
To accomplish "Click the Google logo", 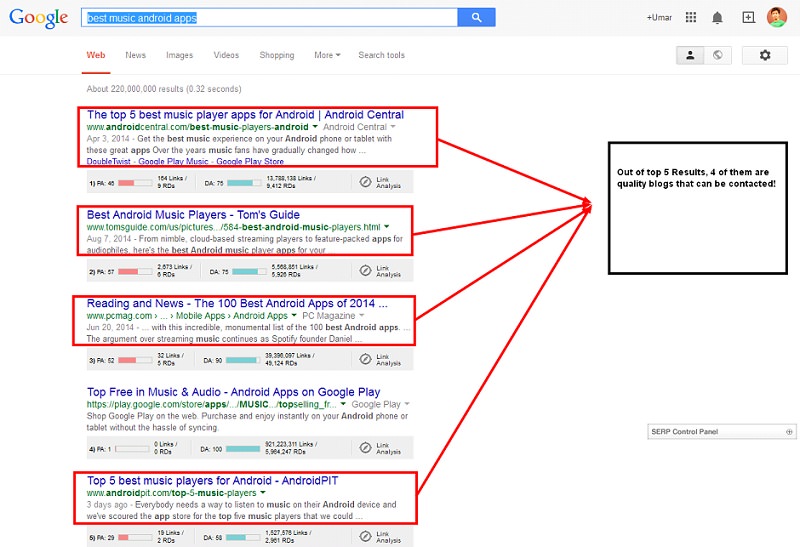I will 38,17.
